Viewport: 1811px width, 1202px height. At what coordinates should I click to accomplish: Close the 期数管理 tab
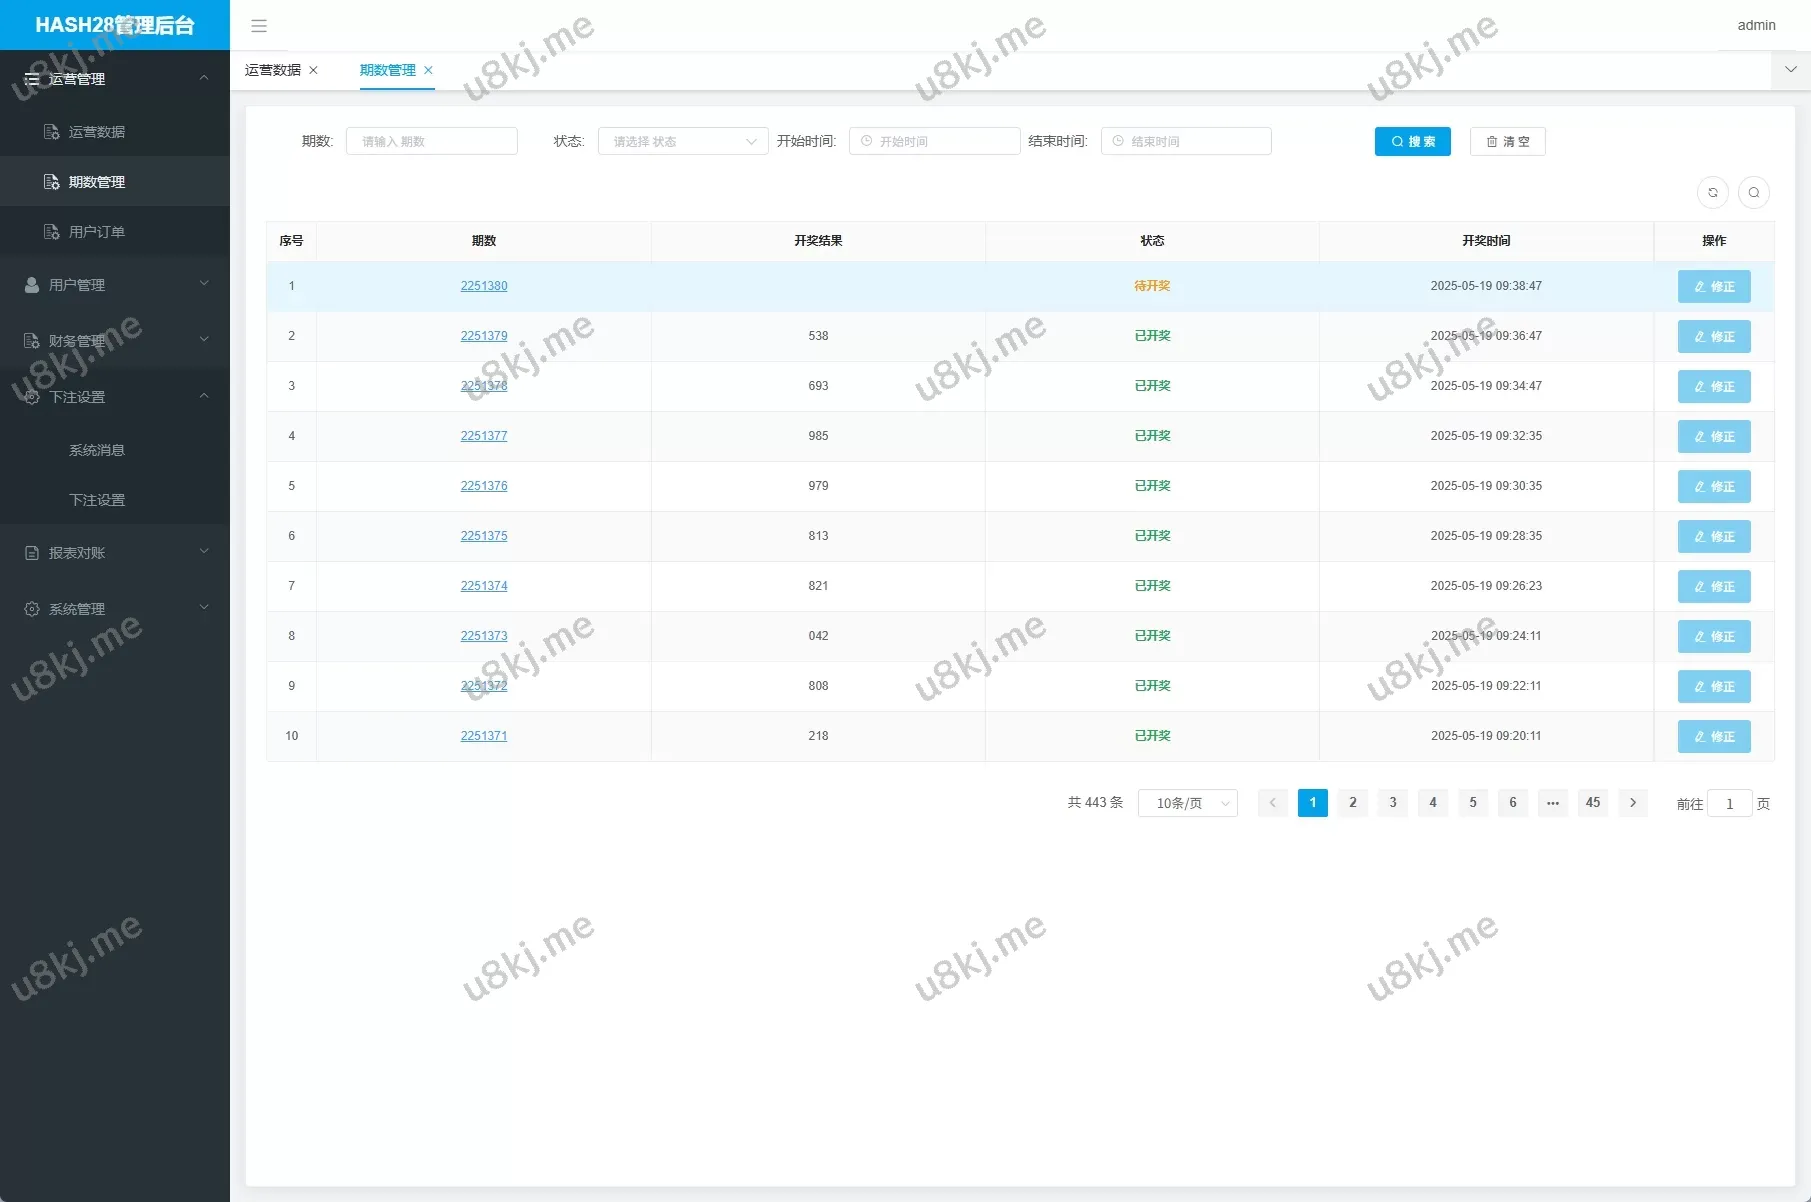click(x=429, y=70)
